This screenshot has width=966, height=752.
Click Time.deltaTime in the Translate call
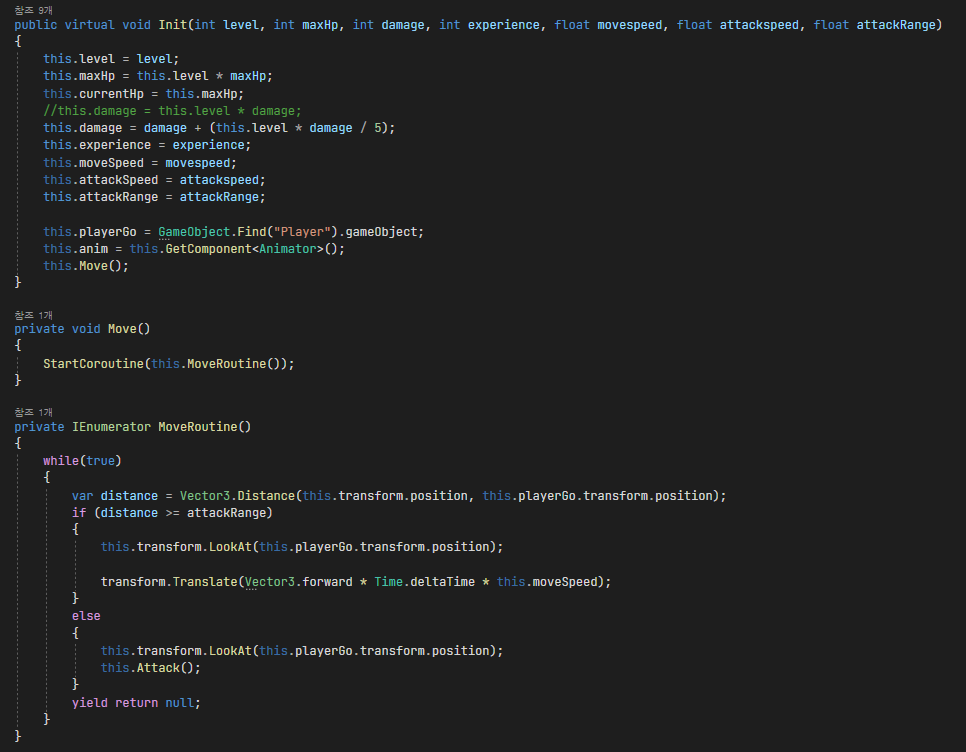coord(424,582)
